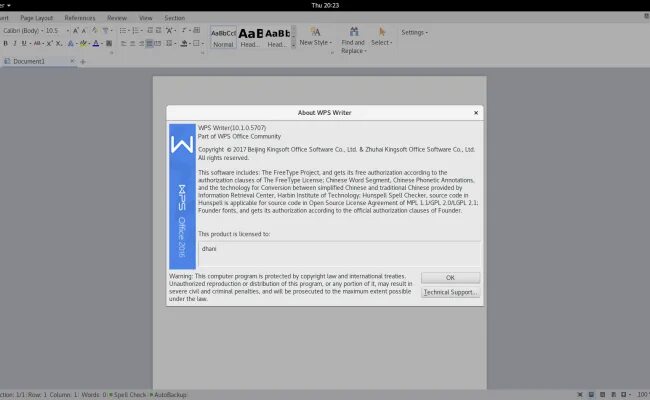Viewport: 650px width, 400px height.
Task: Click the Words: 0 count in status bar
Action: coord(94,395)
